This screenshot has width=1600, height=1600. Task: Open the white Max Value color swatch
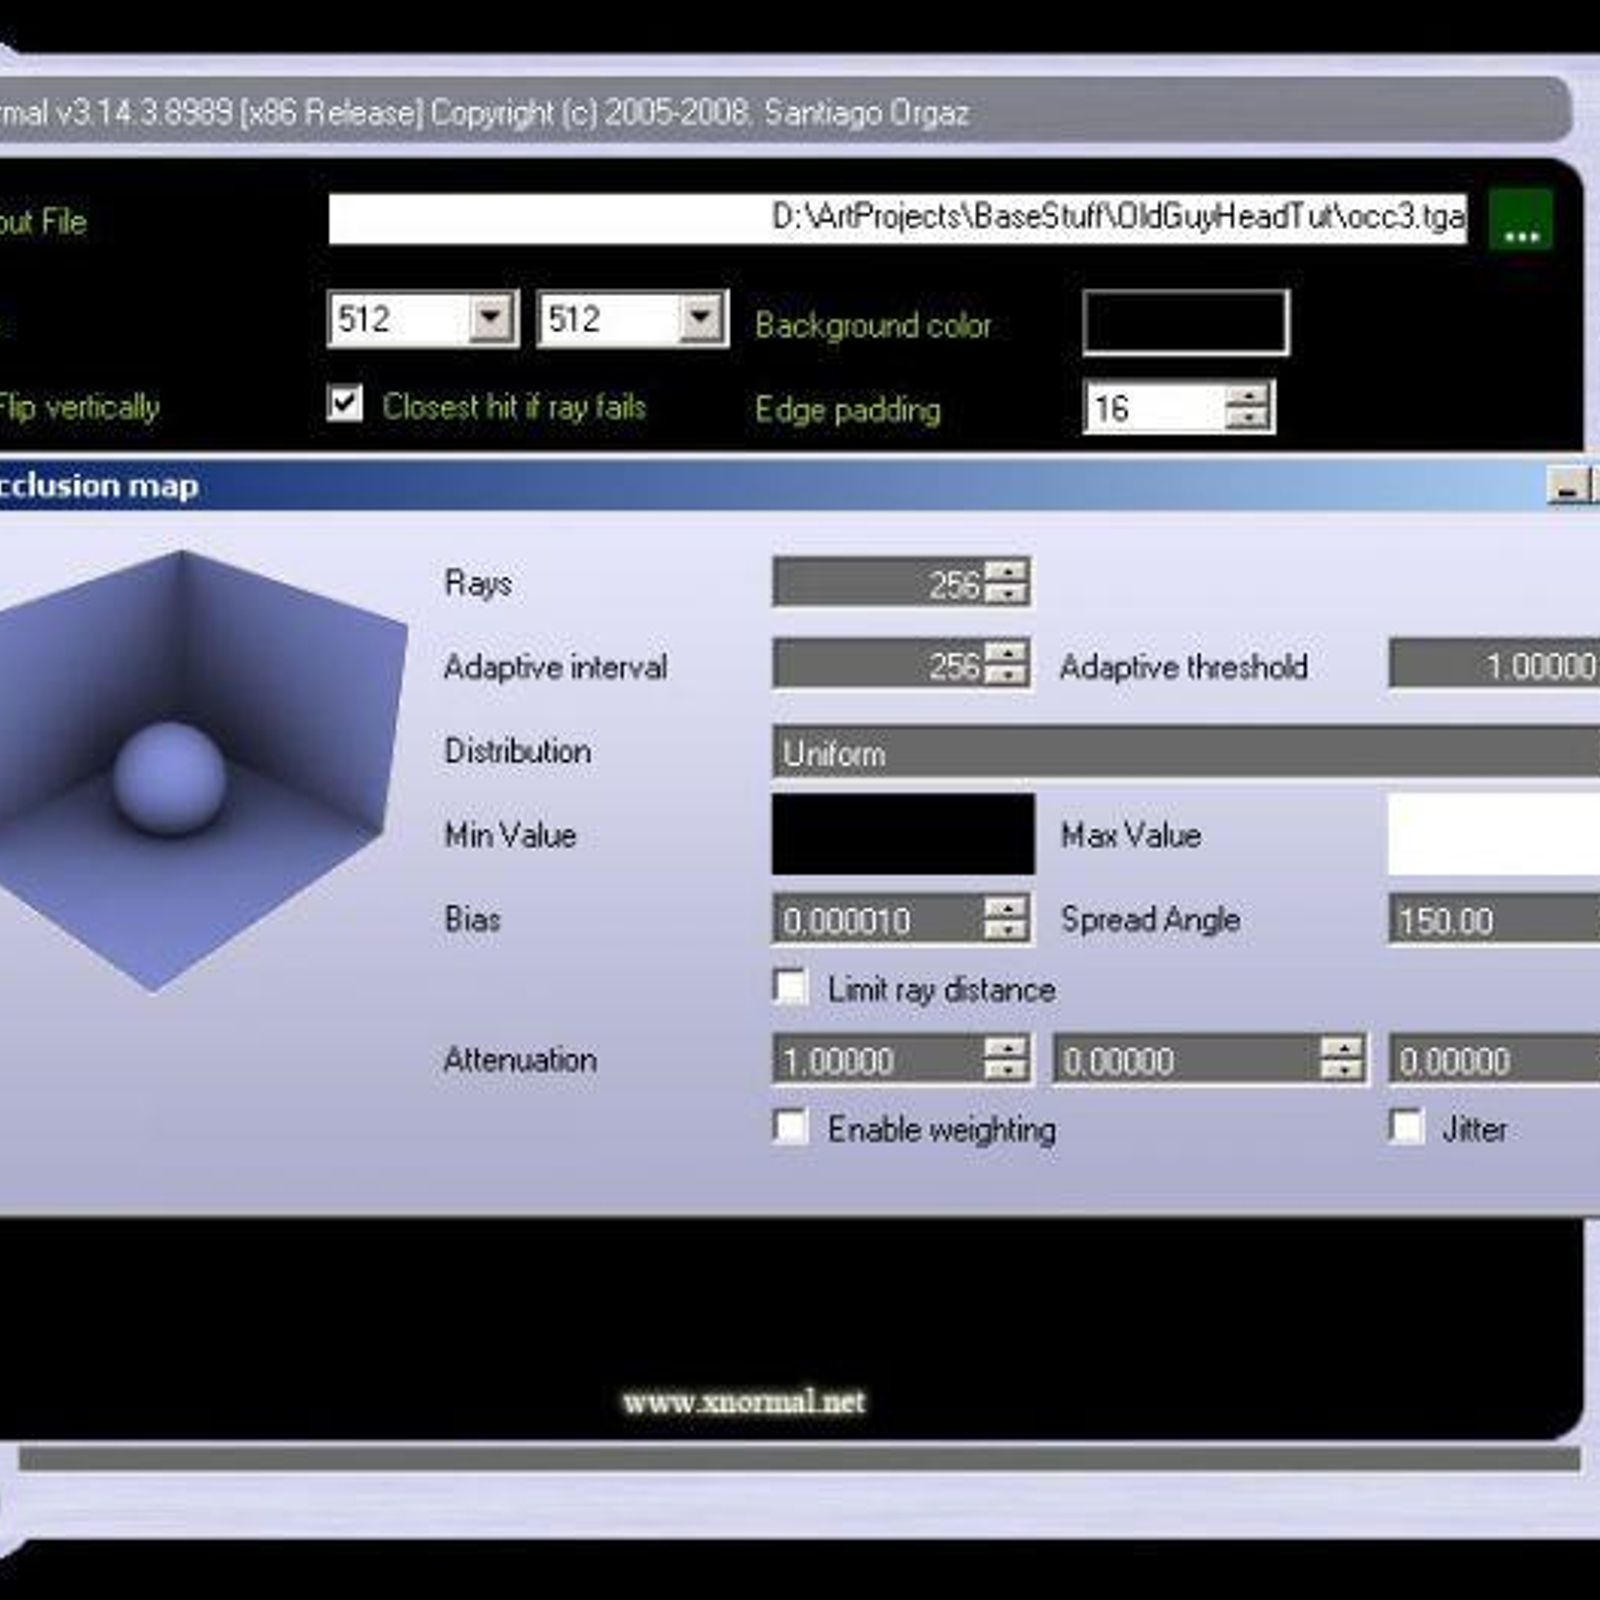click(x=1494, y=834)
